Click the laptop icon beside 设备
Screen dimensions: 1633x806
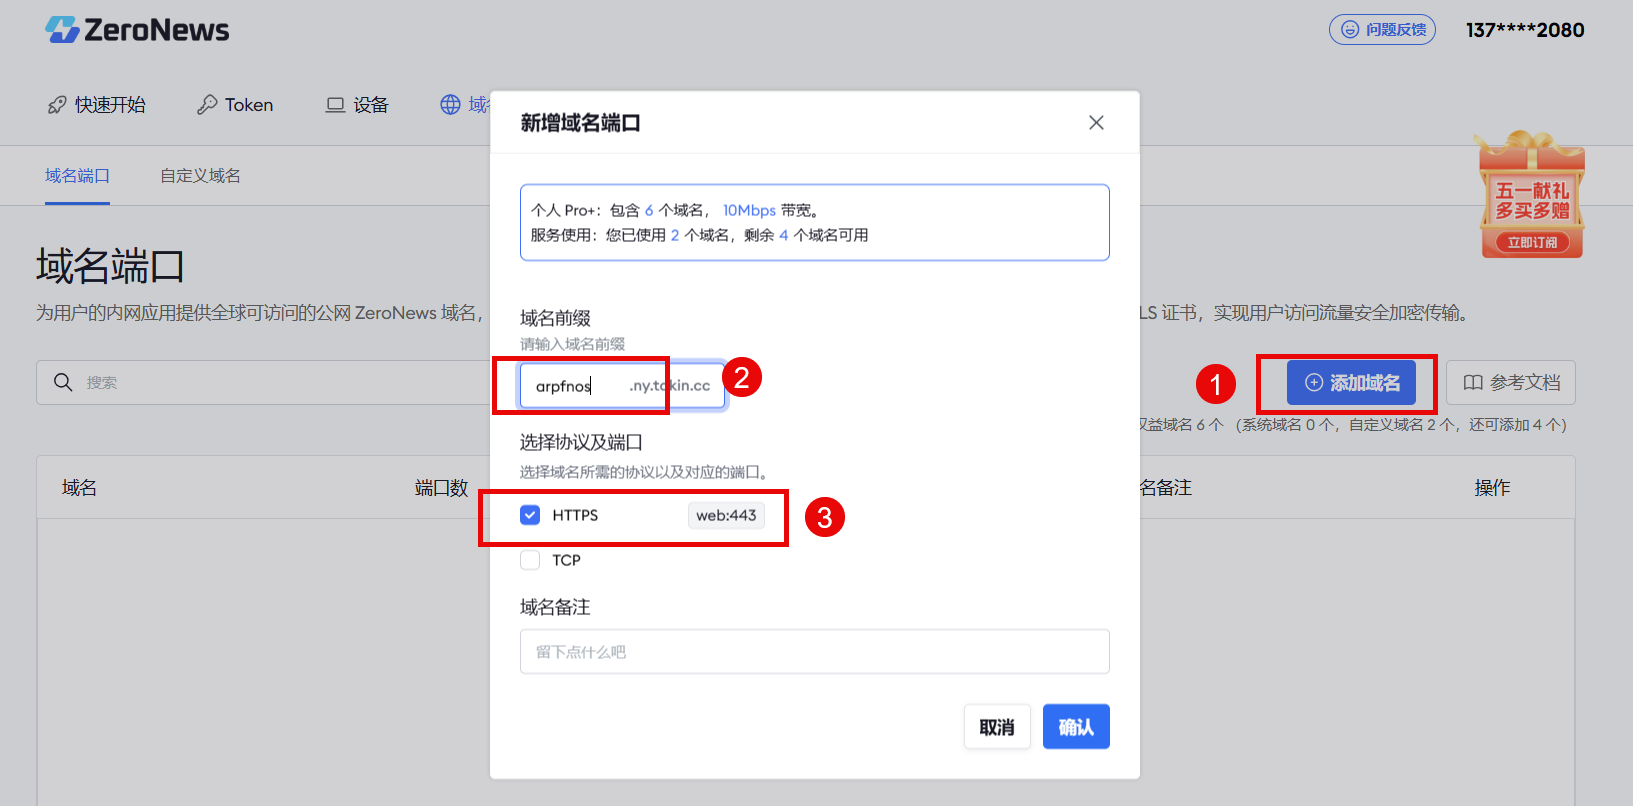click(x=335, y=105)
